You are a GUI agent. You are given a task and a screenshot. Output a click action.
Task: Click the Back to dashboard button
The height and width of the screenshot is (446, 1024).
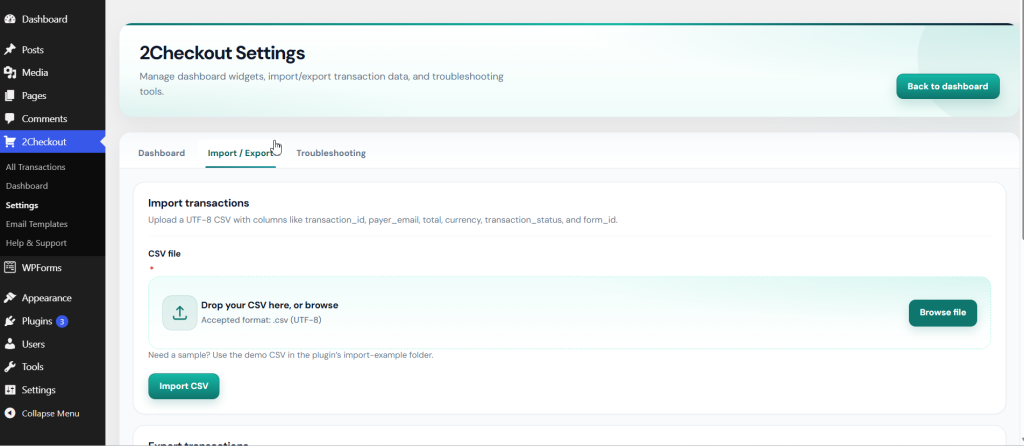tap(948, 86)
